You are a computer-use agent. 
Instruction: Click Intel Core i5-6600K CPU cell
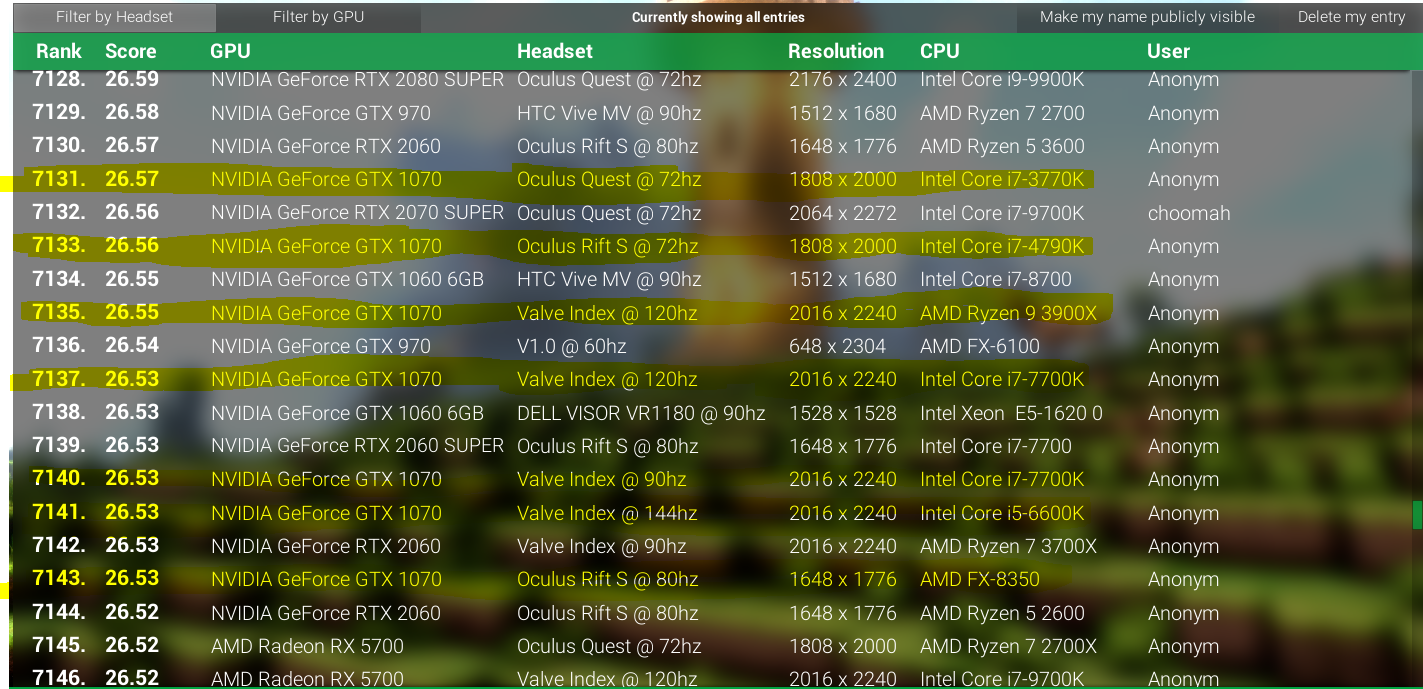[1002, 513]
